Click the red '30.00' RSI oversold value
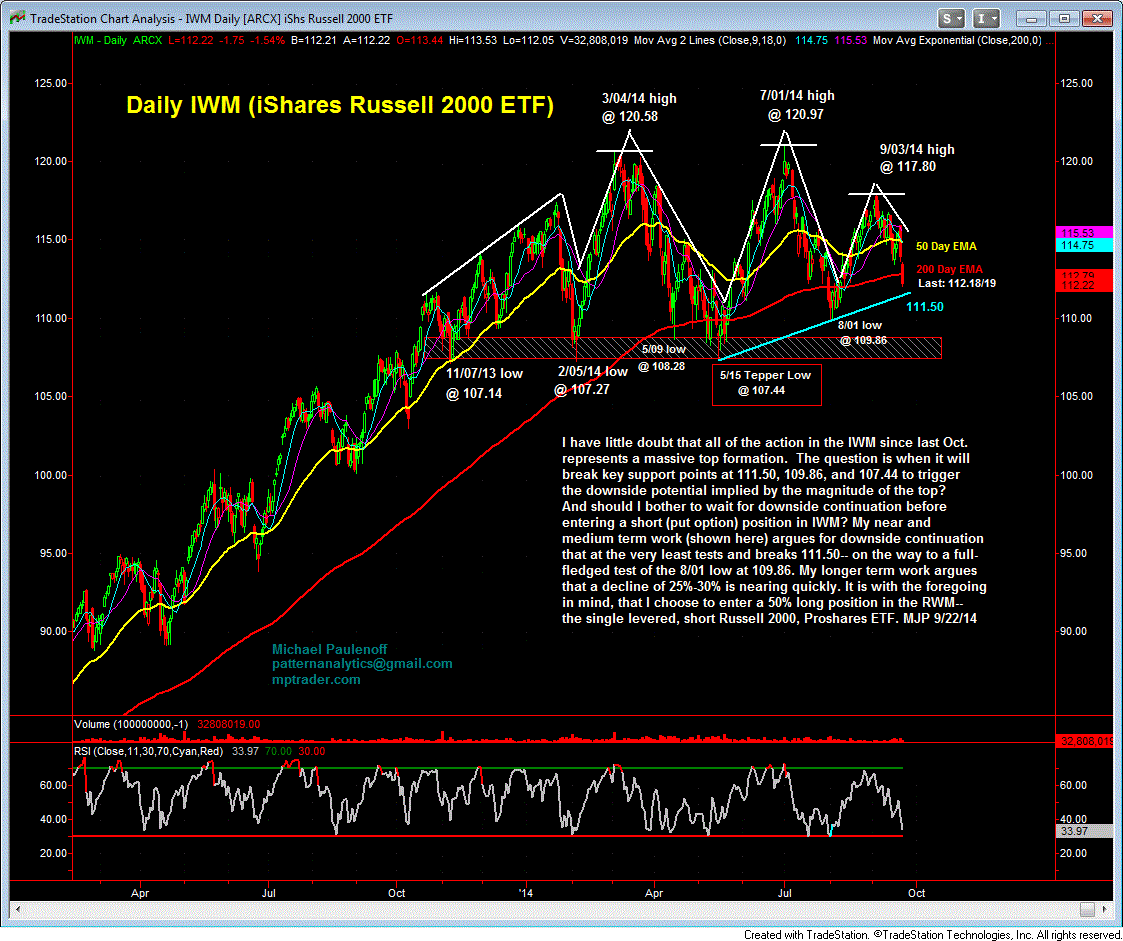The width and height of the screenshot is (1123, 941). [x=311, y=751]
